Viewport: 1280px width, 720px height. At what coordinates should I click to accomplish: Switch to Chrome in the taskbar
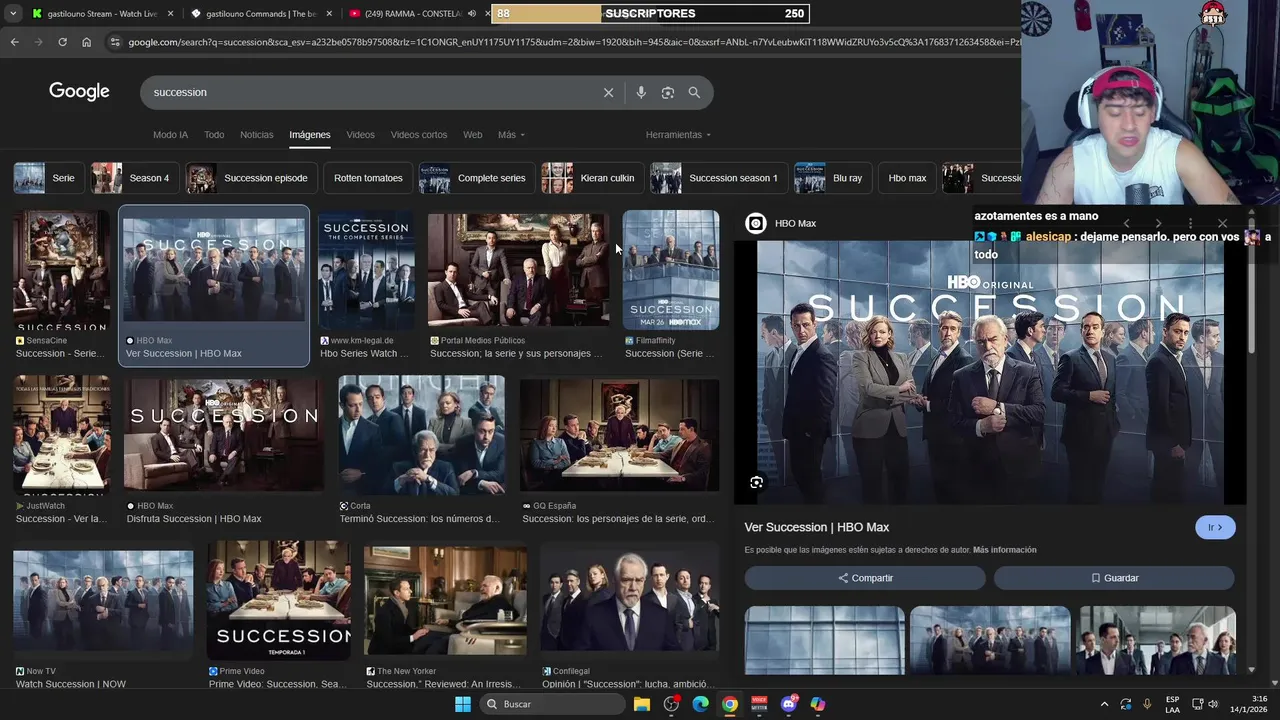click(730, 704)
